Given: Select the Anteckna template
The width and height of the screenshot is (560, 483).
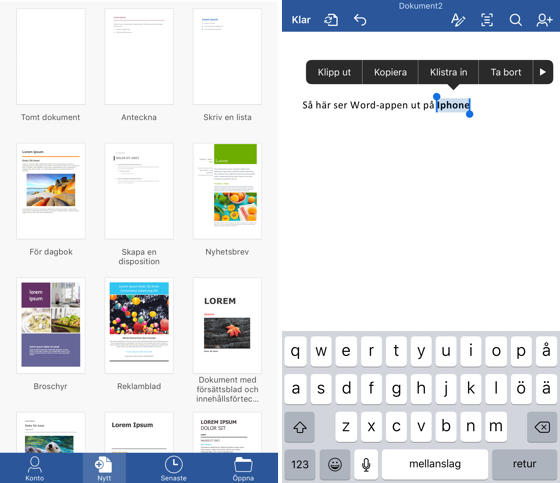Looking at the screenshot, I should pos(139,56).
